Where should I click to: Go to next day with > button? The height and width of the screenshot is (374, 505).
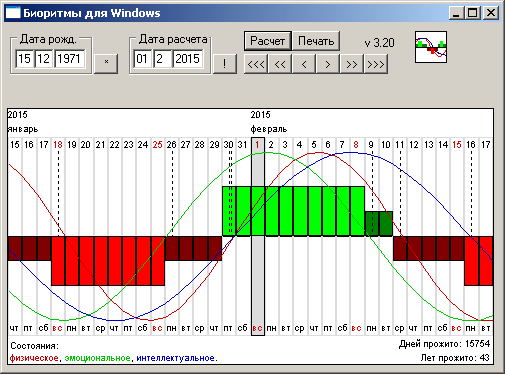click(x=328, y=64)
